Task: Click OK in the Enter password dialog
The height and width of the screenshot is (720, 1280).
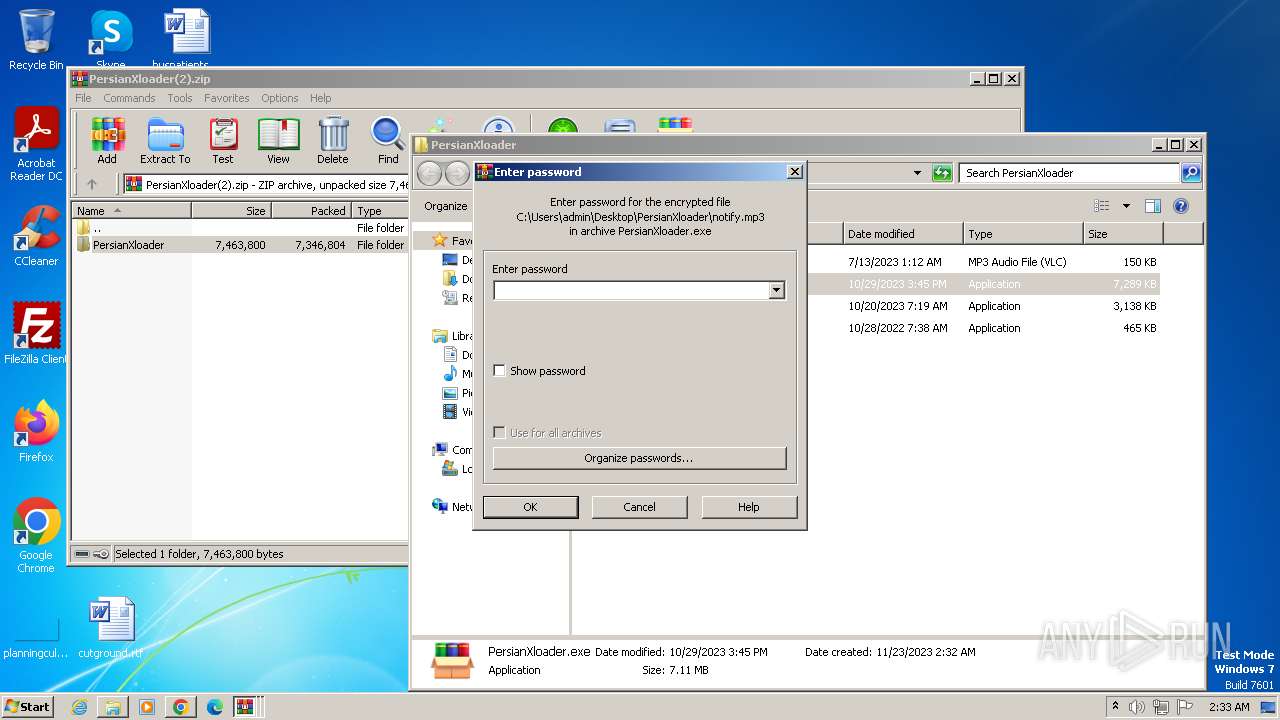Action: pos(530,507)
